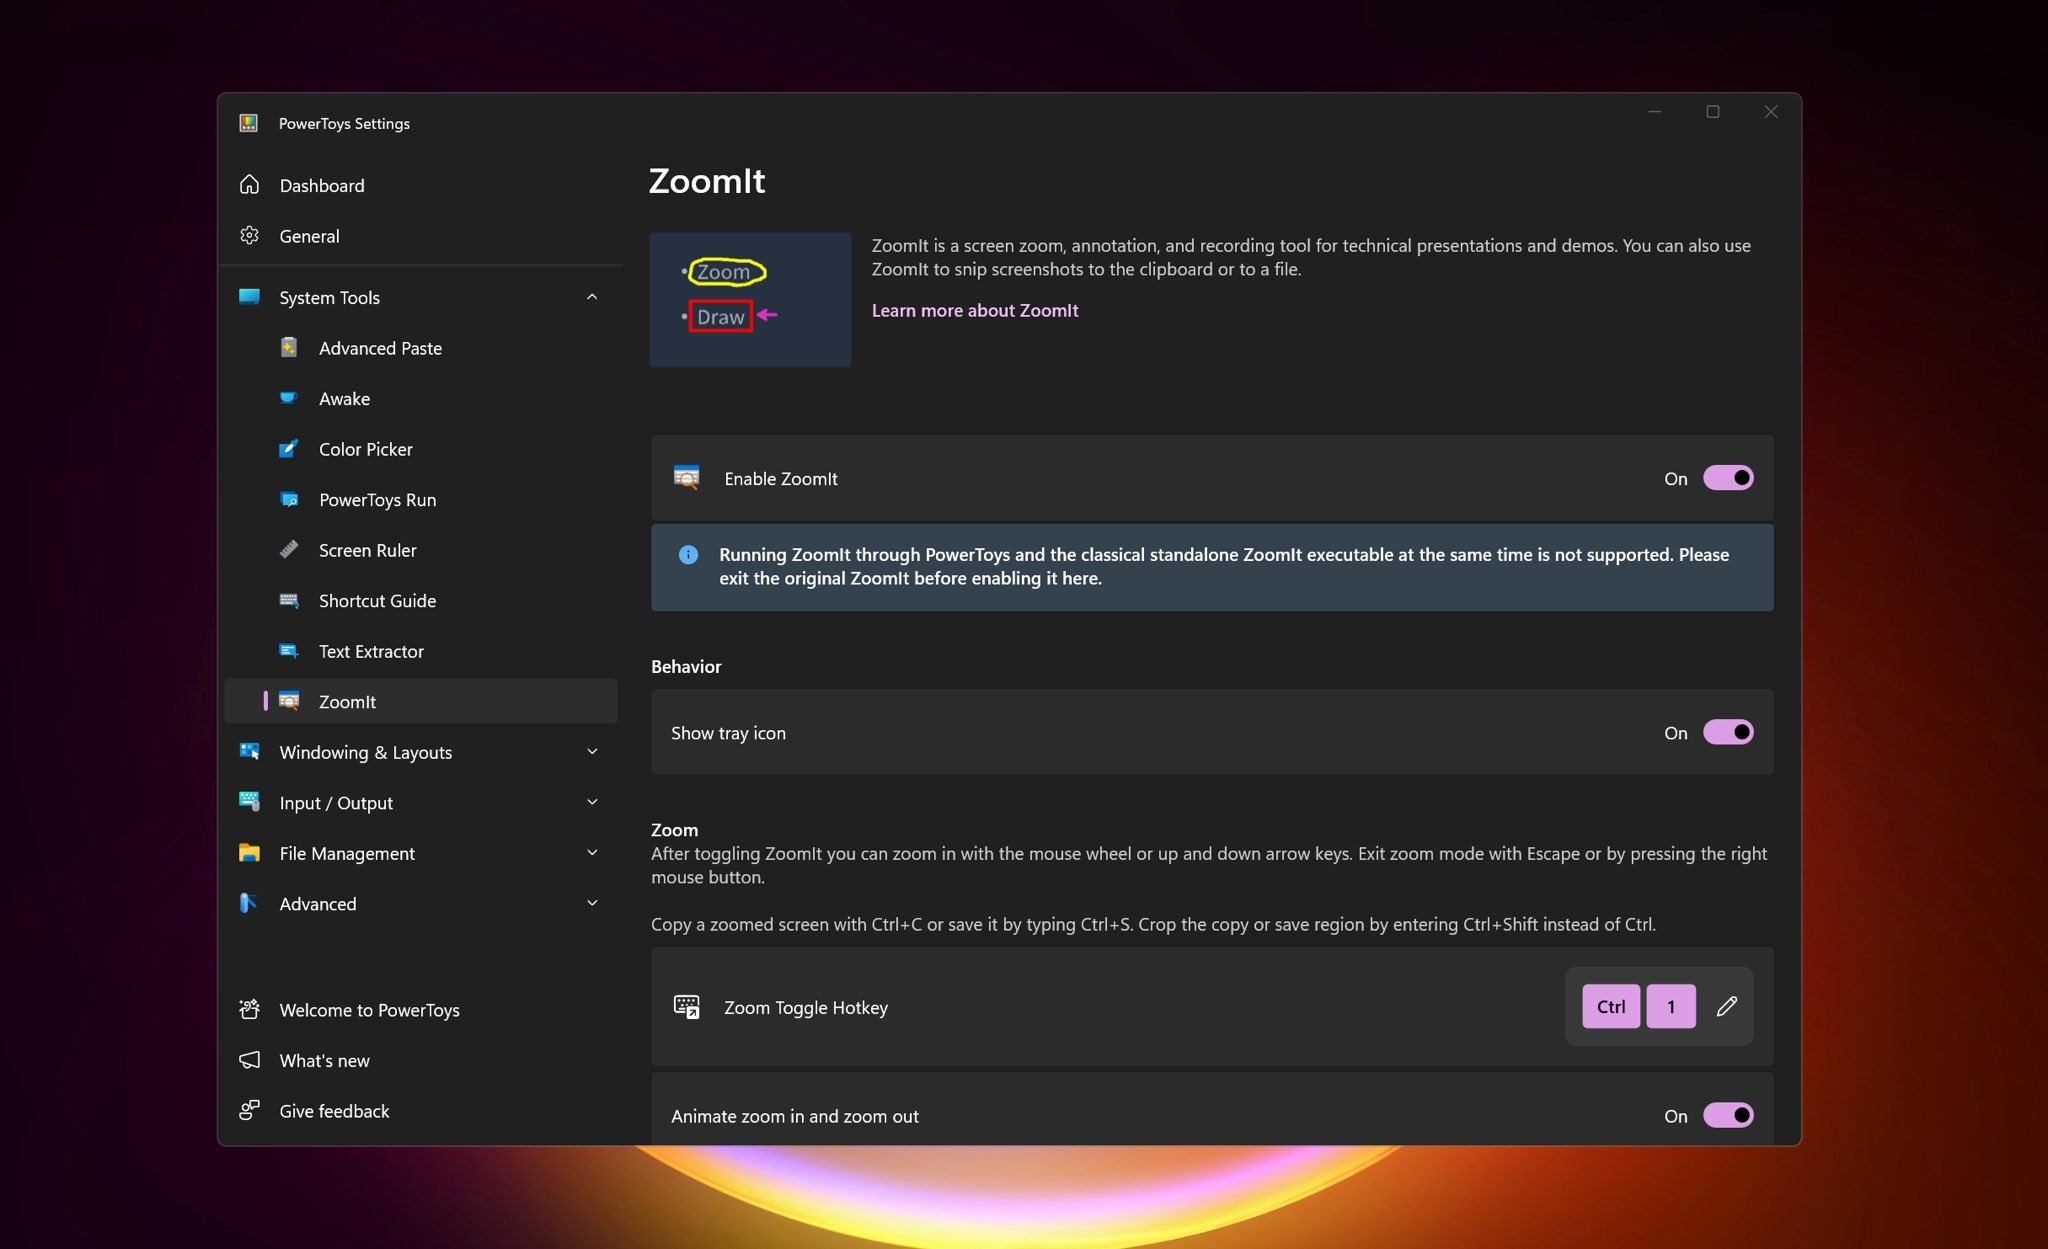Click the ZoomIt preview thumbnail image
The height and width of the screenshot is (1249, 2048).
750,299
